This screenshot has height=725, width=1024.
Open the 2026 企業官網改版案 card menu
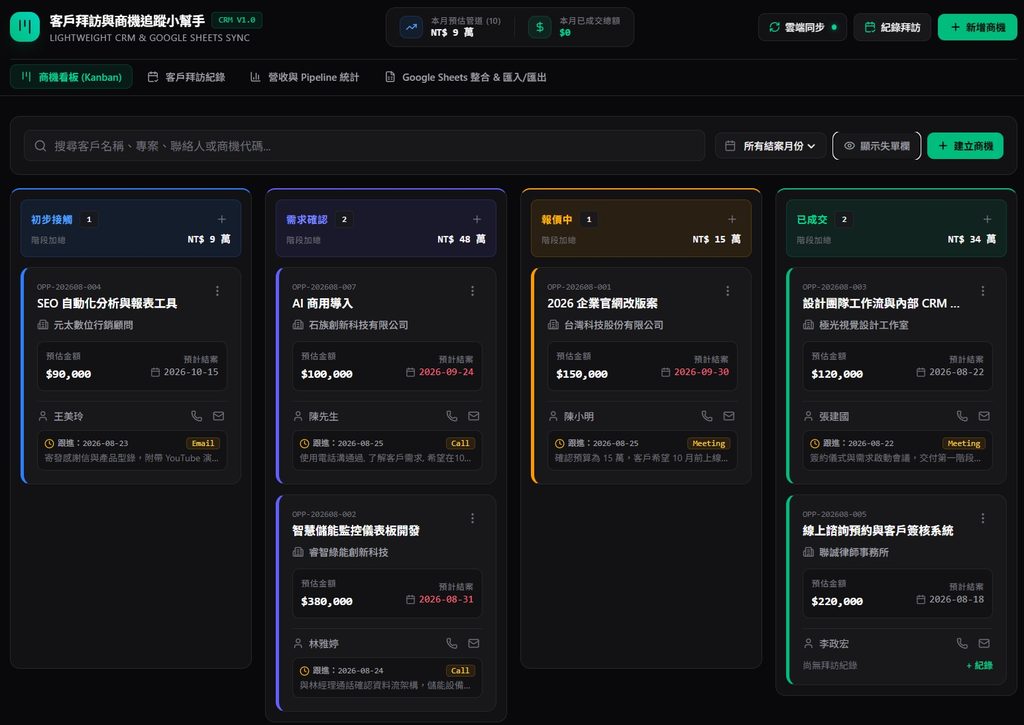[x=728, y=291]
